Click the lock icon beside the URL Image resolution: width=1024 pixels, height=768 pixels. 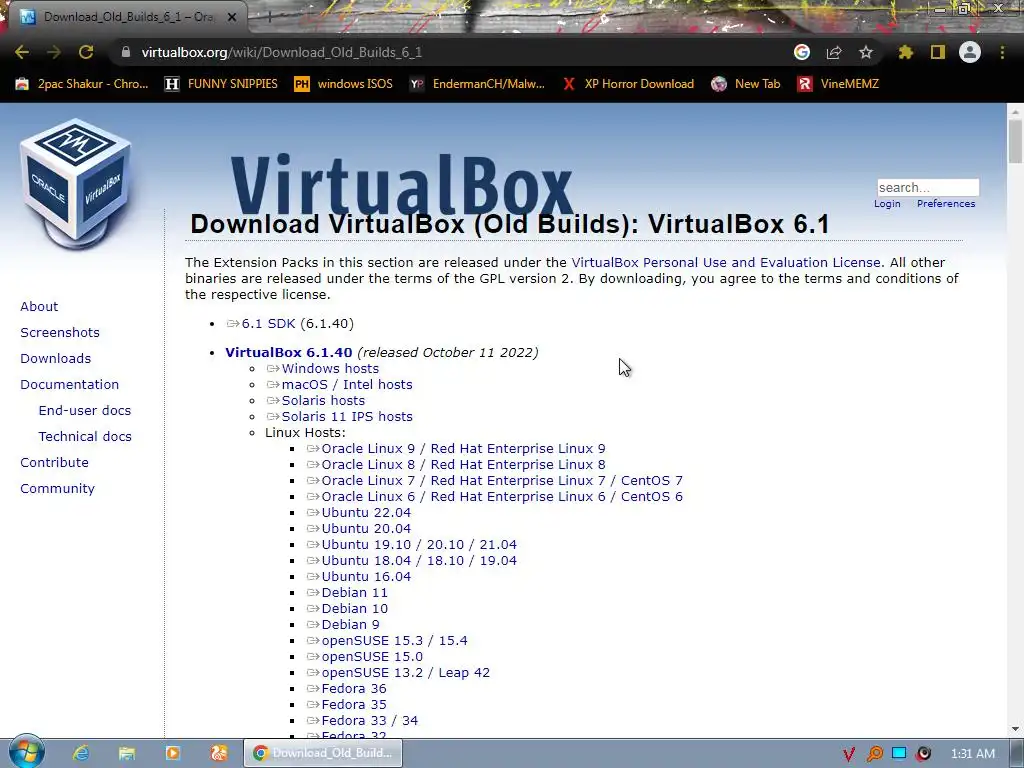[126, 52]
